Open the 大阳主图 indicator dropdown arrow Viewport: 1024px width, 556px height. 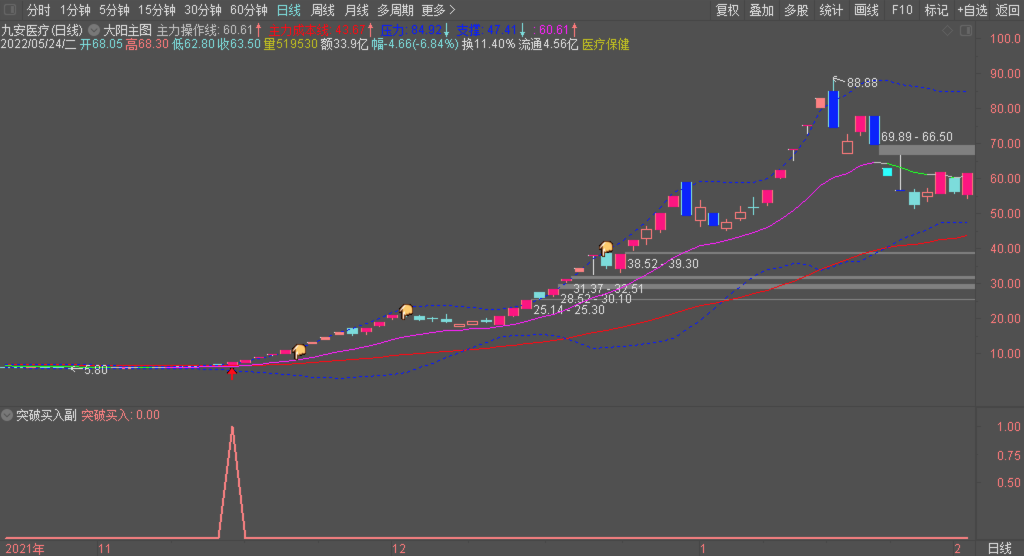(94, 30)
